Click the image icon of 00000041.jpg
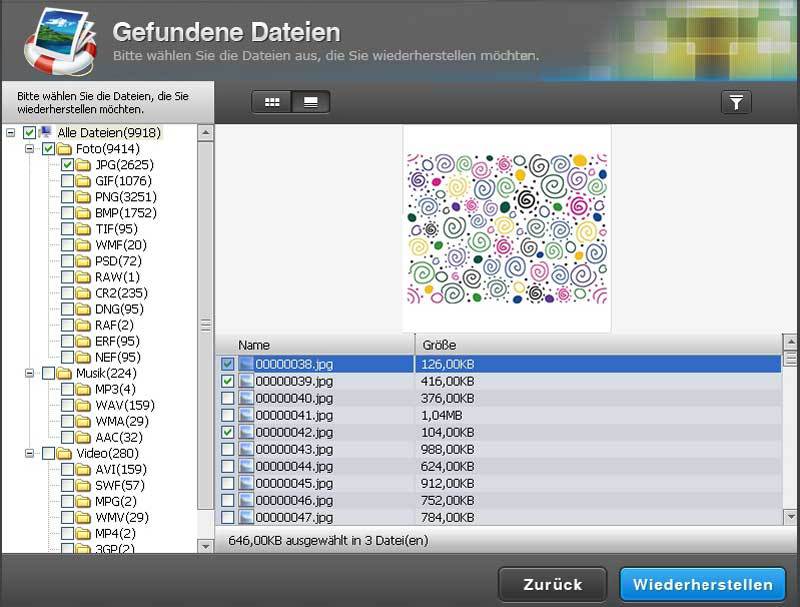This screenshot has height=607, width=800. (246, 415)
